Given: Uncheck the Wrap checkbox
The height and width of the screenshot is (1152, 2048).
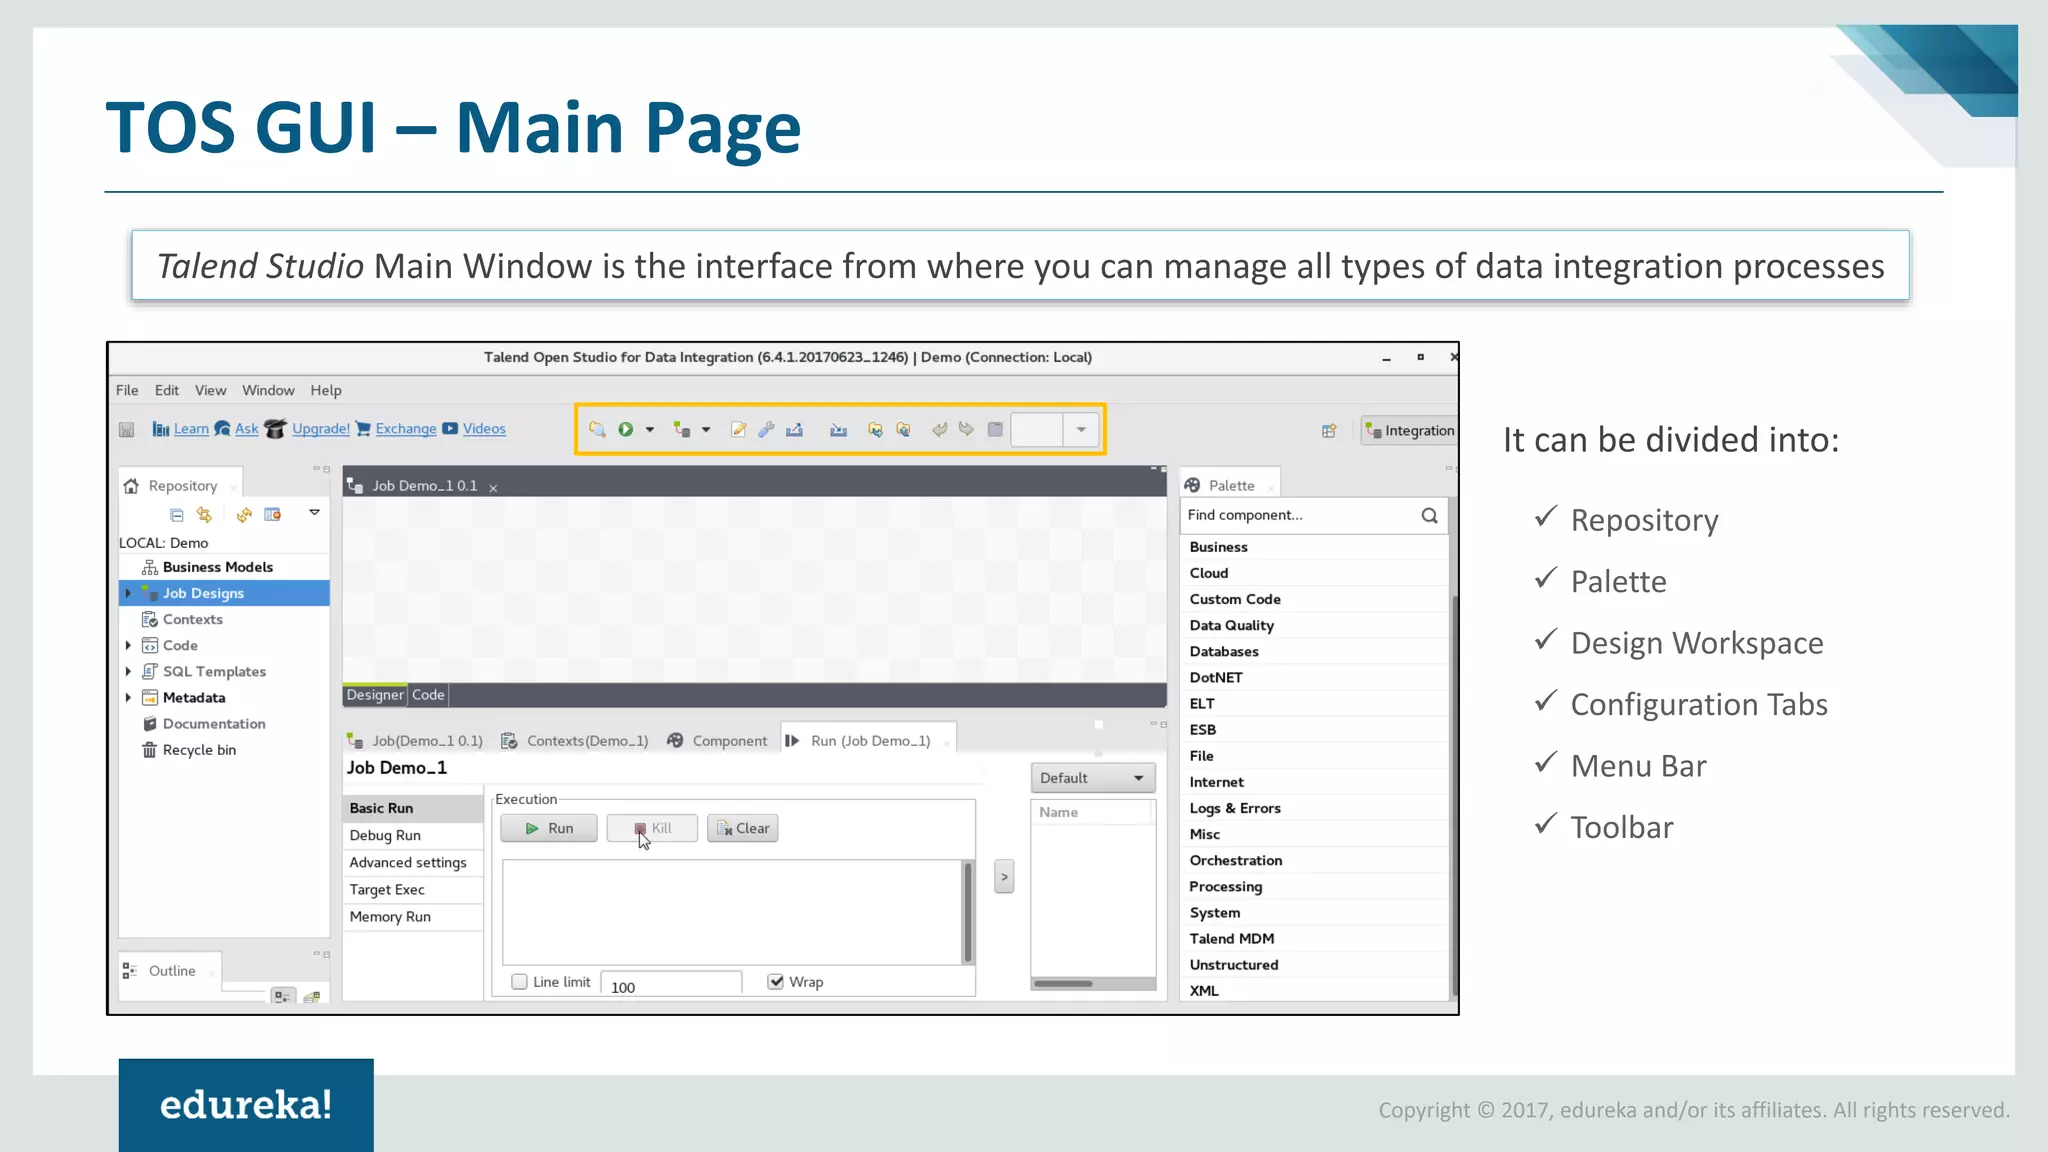Looking at the screenshot, I should [775, 981].
